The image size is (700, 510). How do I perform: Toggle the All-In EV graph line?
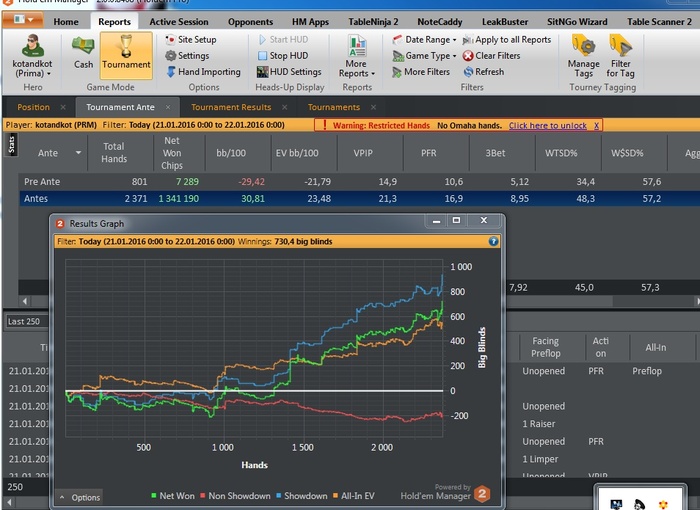(354, 496)
